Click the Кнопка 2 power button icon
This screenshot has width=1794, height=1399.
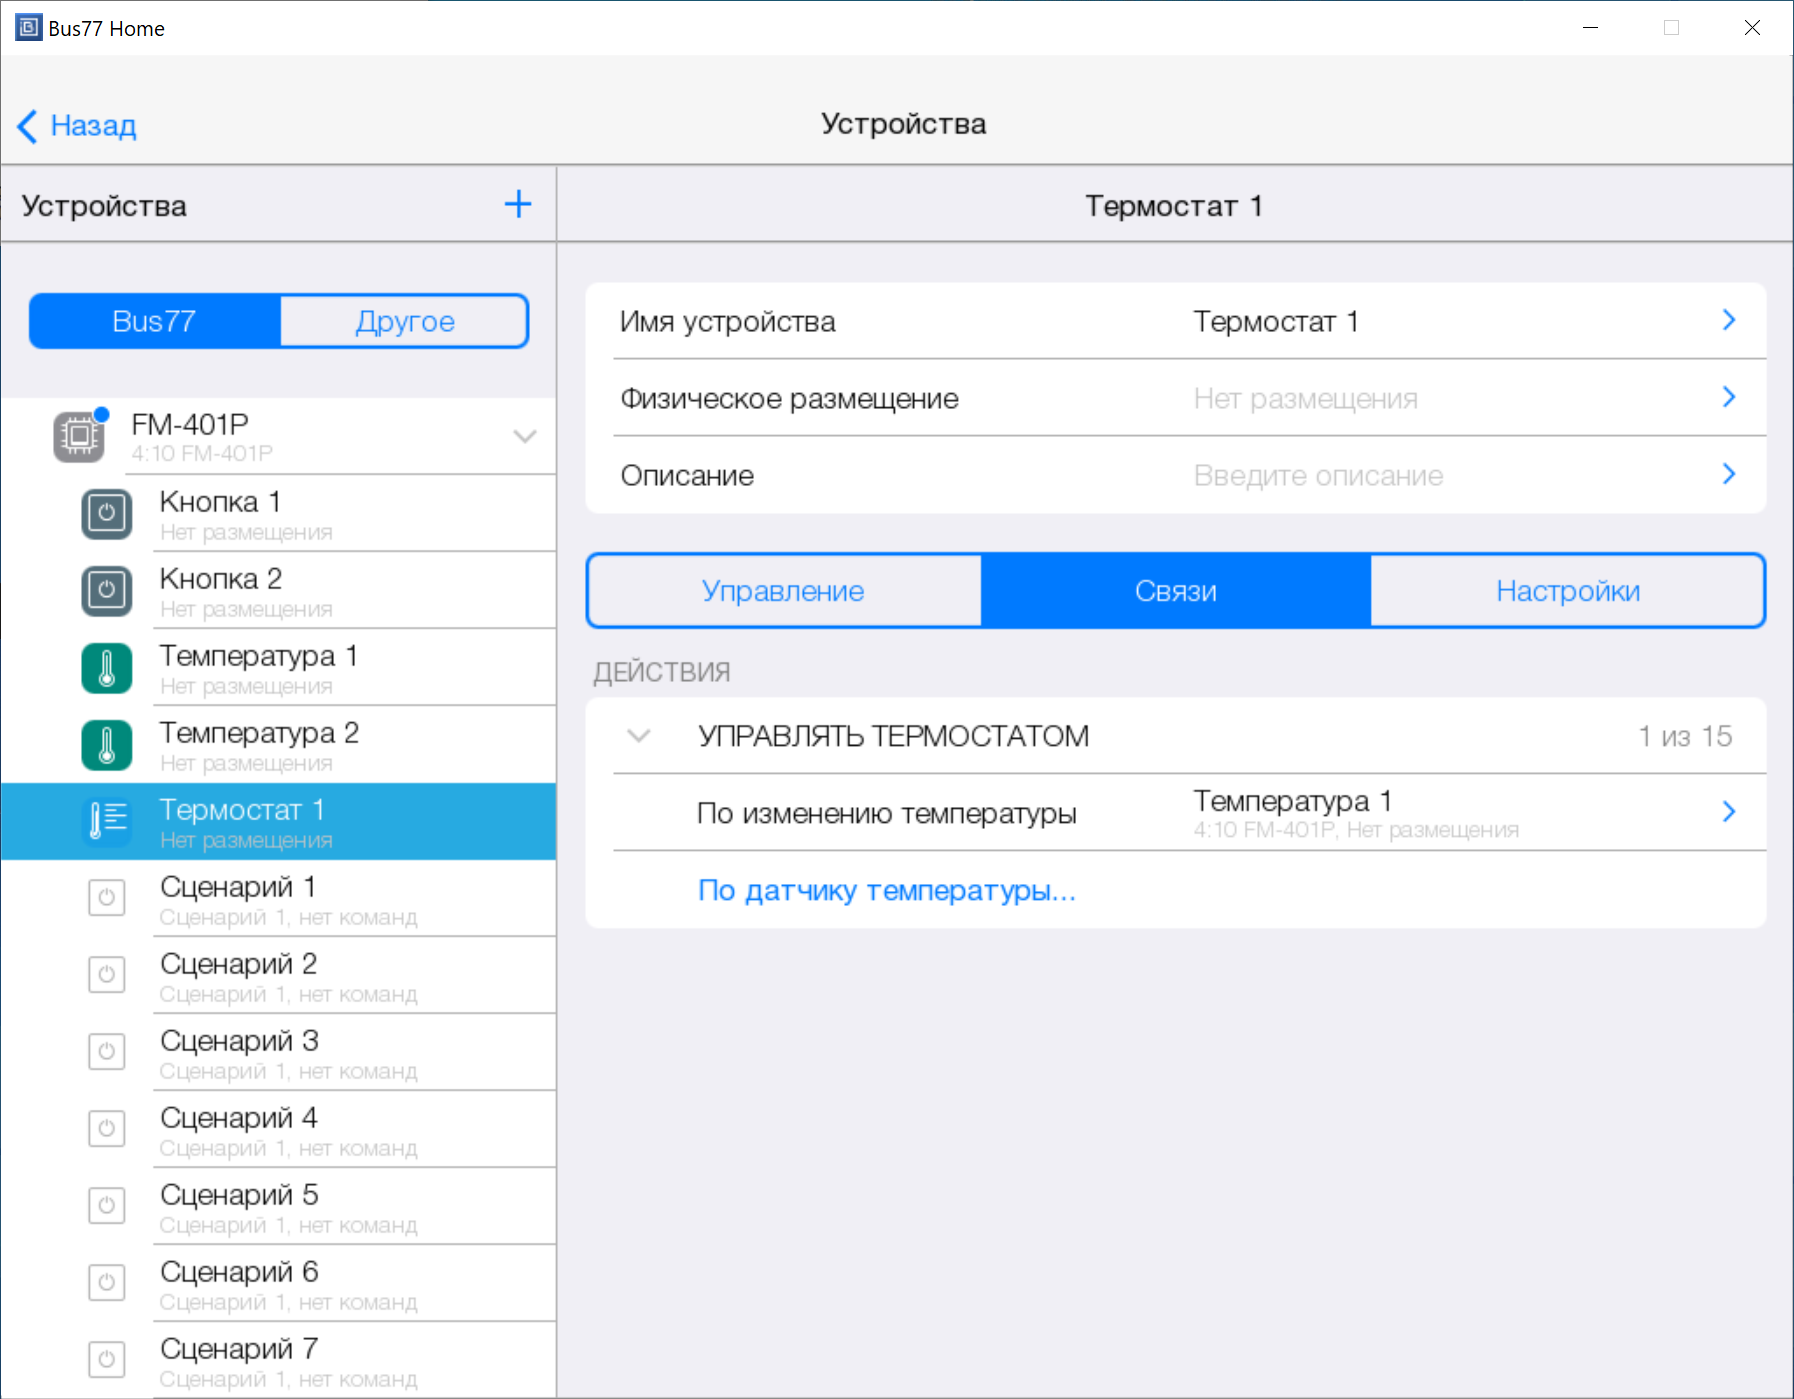coord(107,591)
